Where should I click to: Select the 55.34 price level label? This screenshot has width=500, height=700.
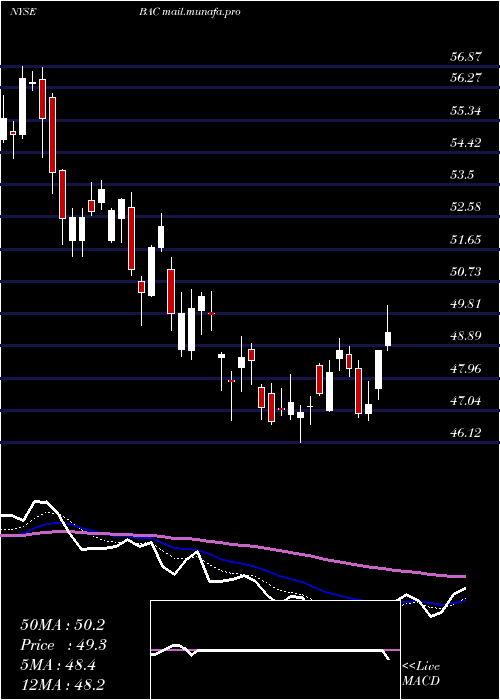click(x=465, y=110)
